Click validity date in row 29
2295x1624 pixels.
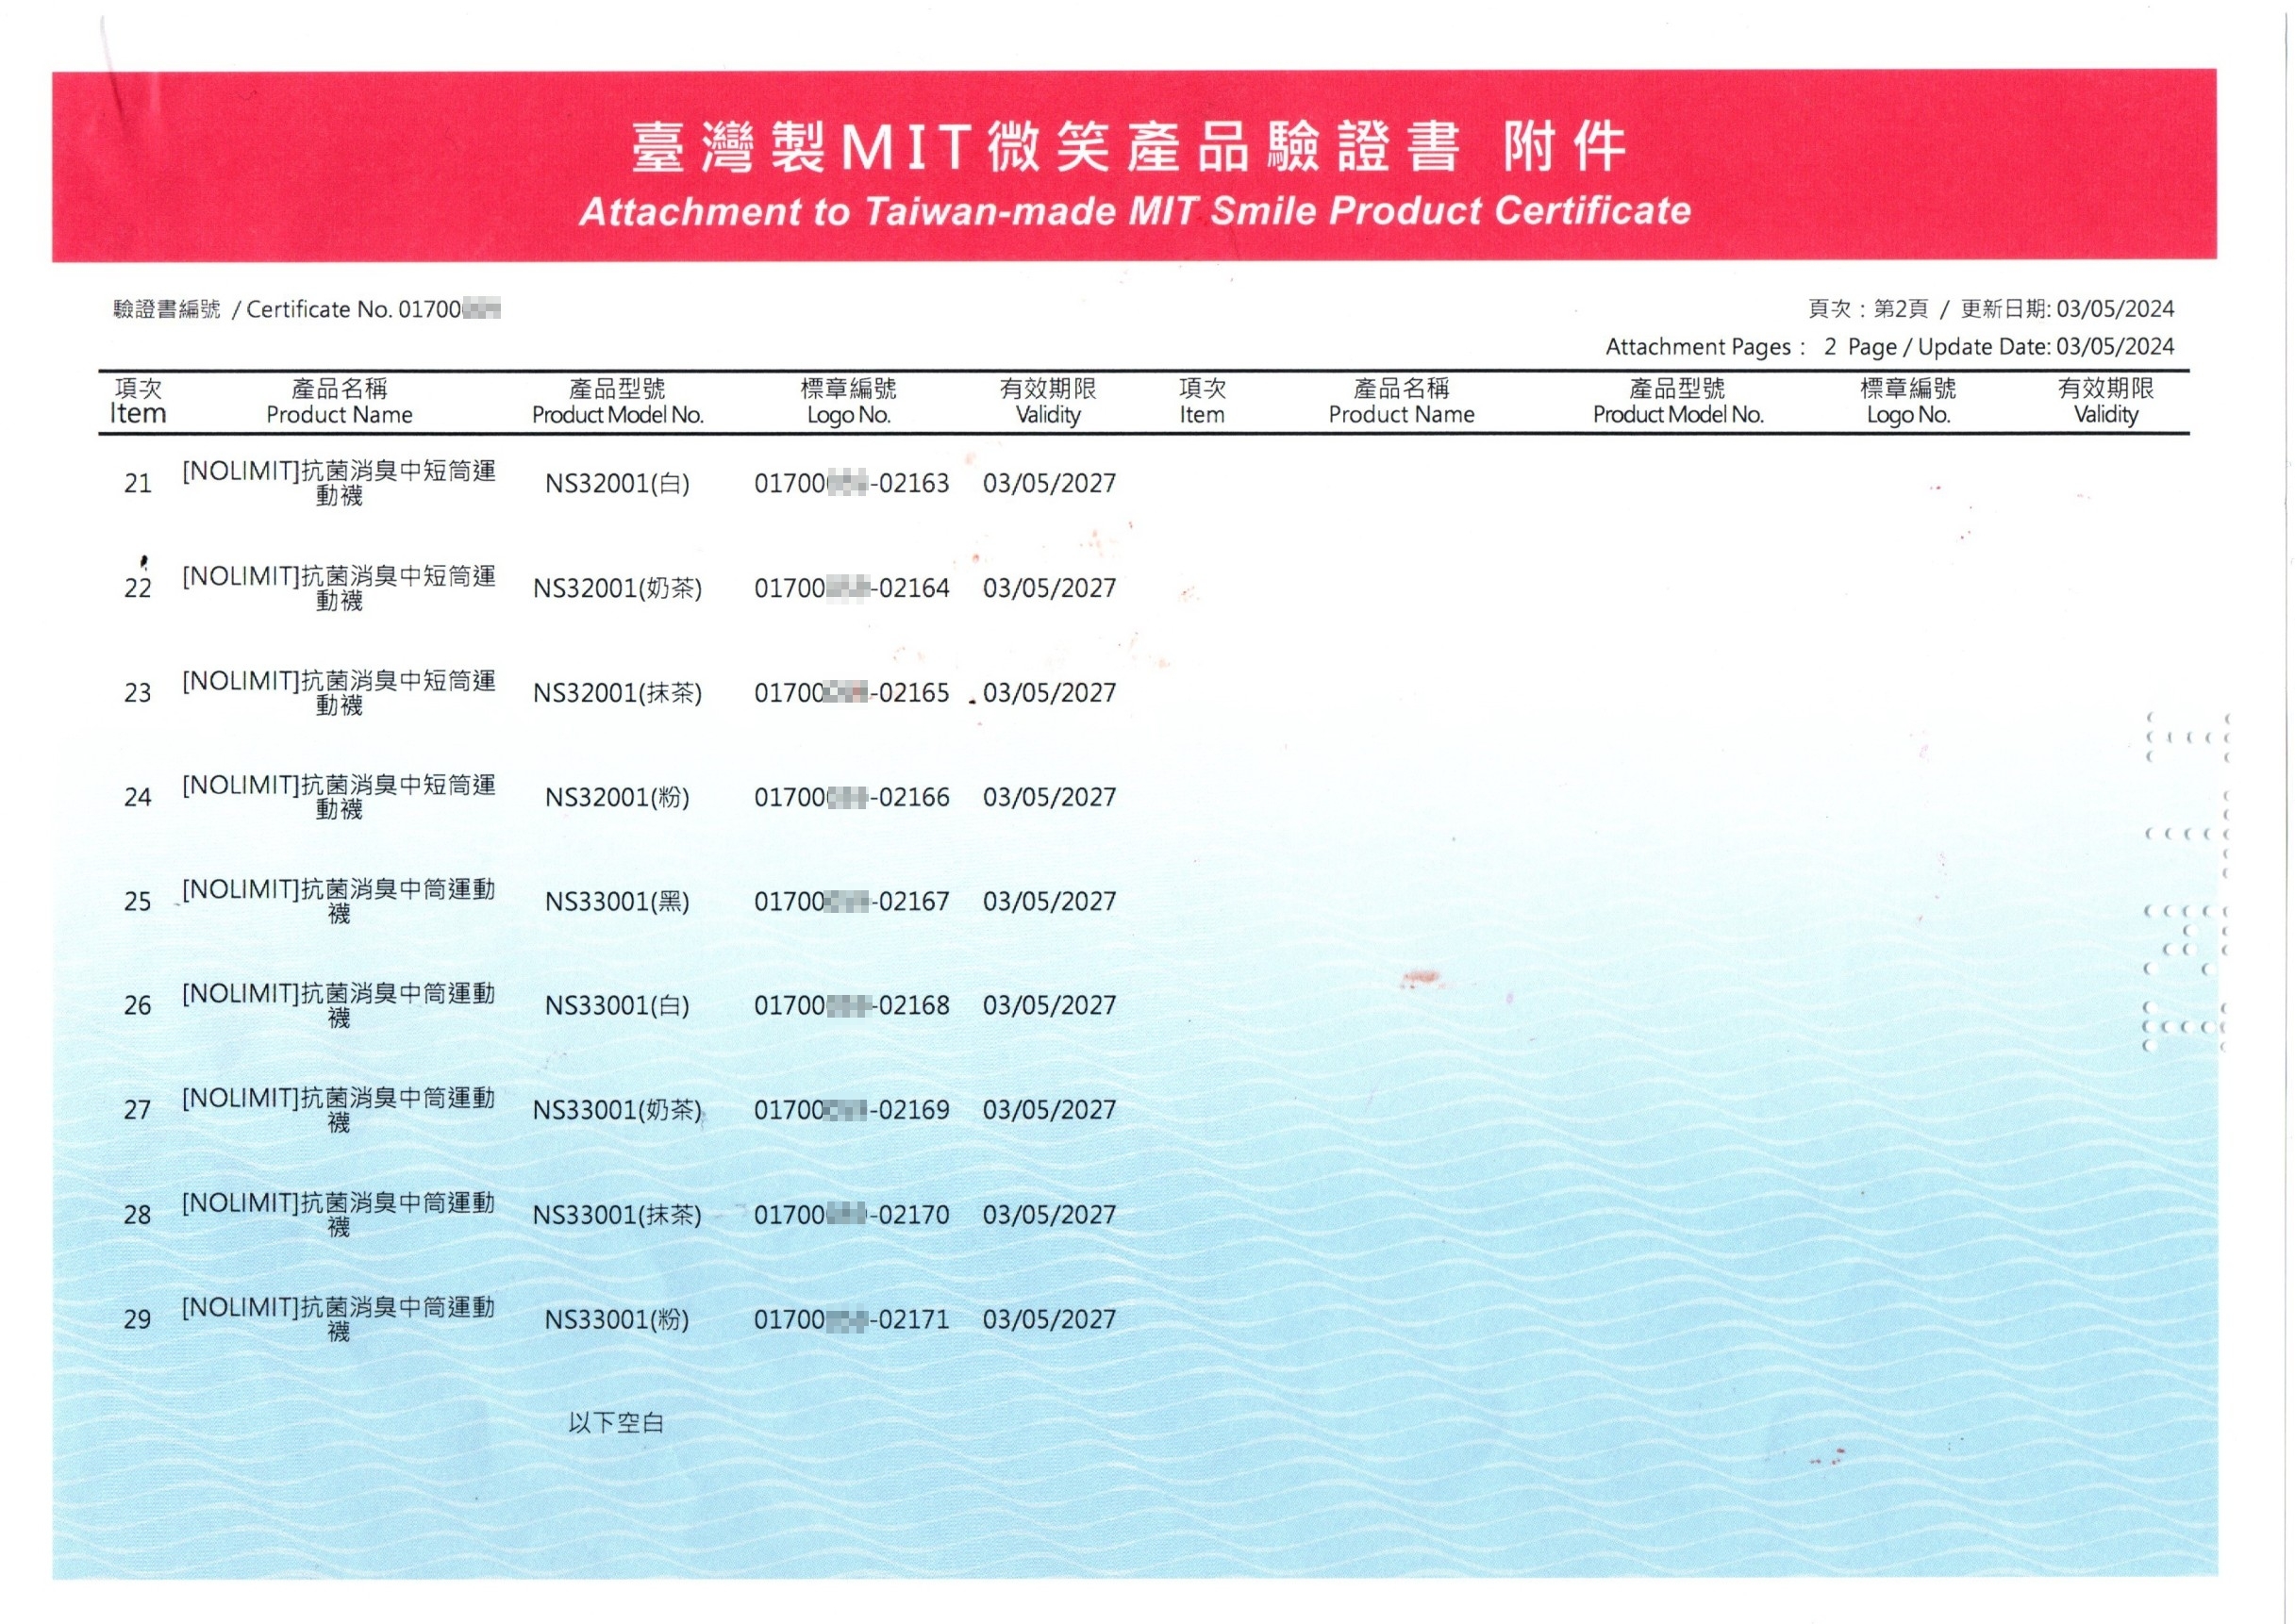1049,1320
